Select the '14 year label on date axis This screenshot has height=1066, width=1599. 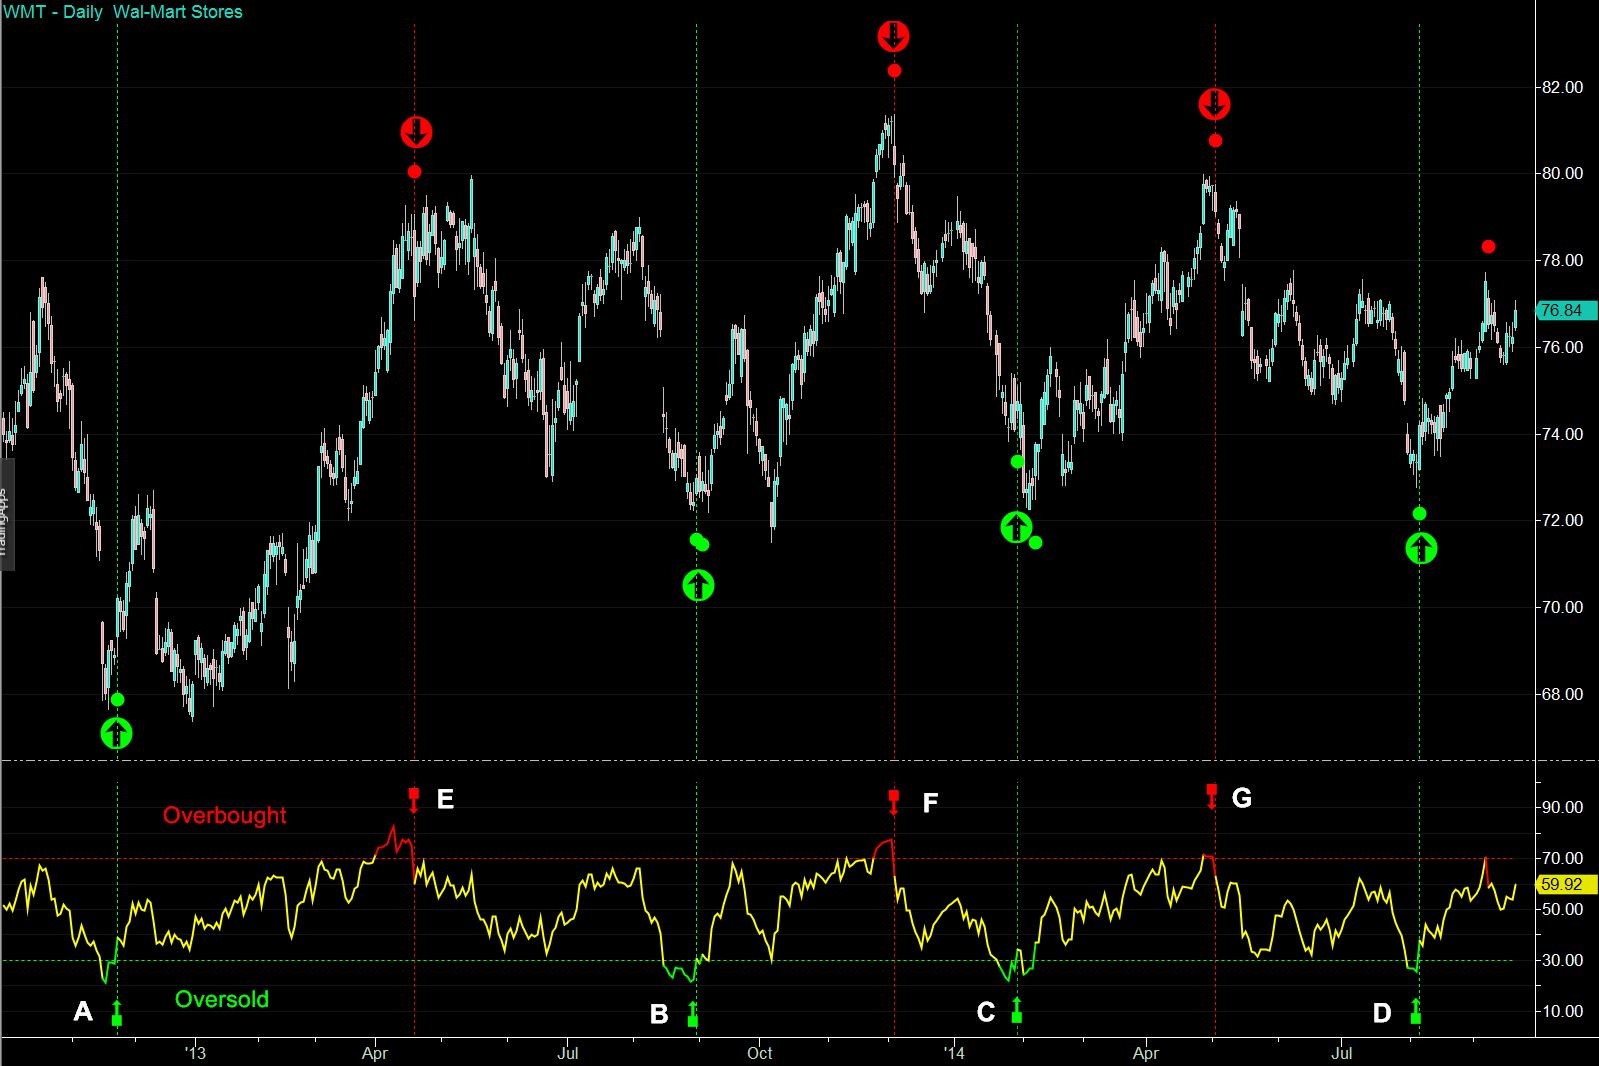click(954, 1053)
